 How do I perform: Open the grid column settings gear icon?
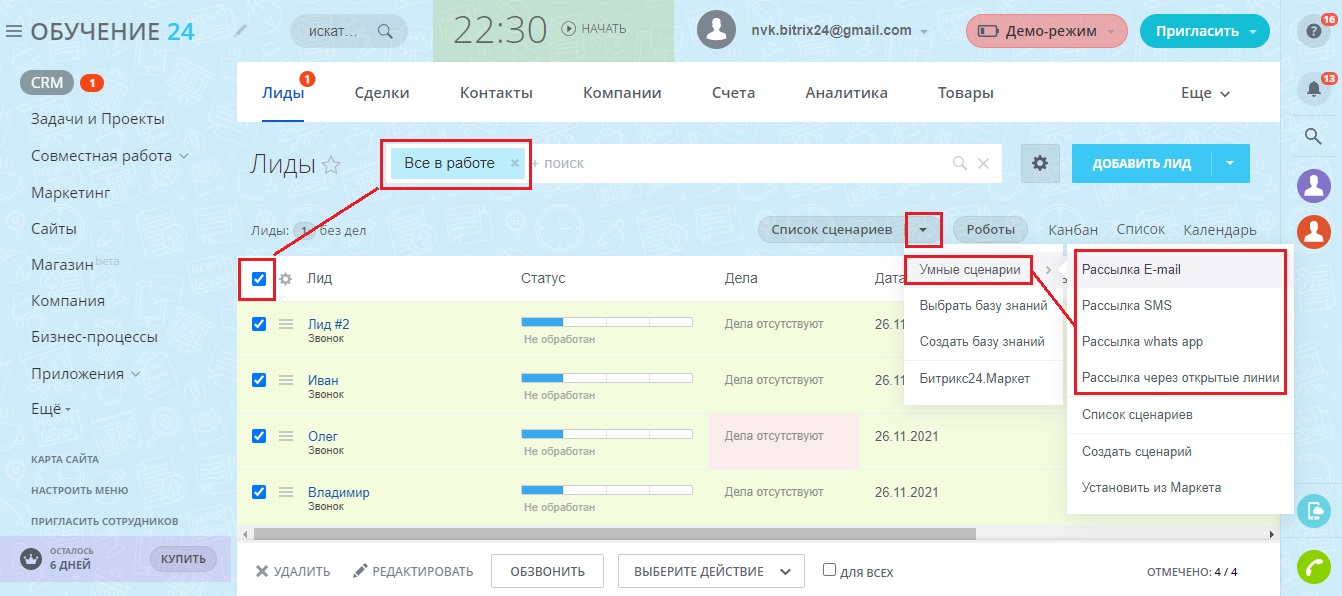pos(285,279)
